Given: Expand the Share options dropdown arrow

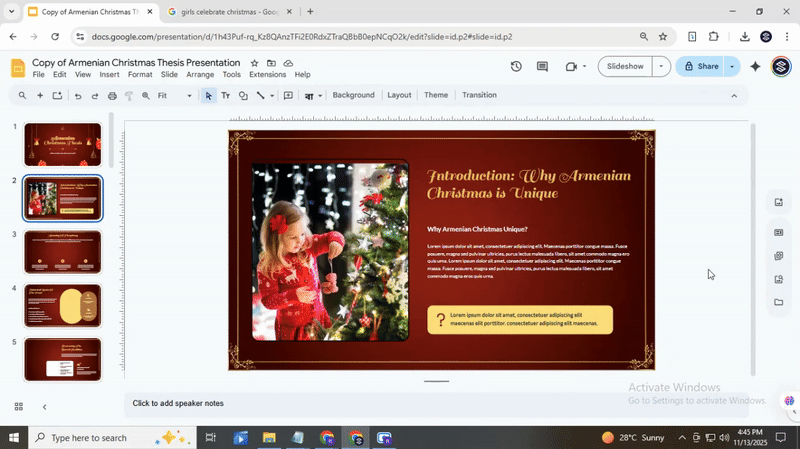Looking at the screenshot, I should tap(732, 67).
